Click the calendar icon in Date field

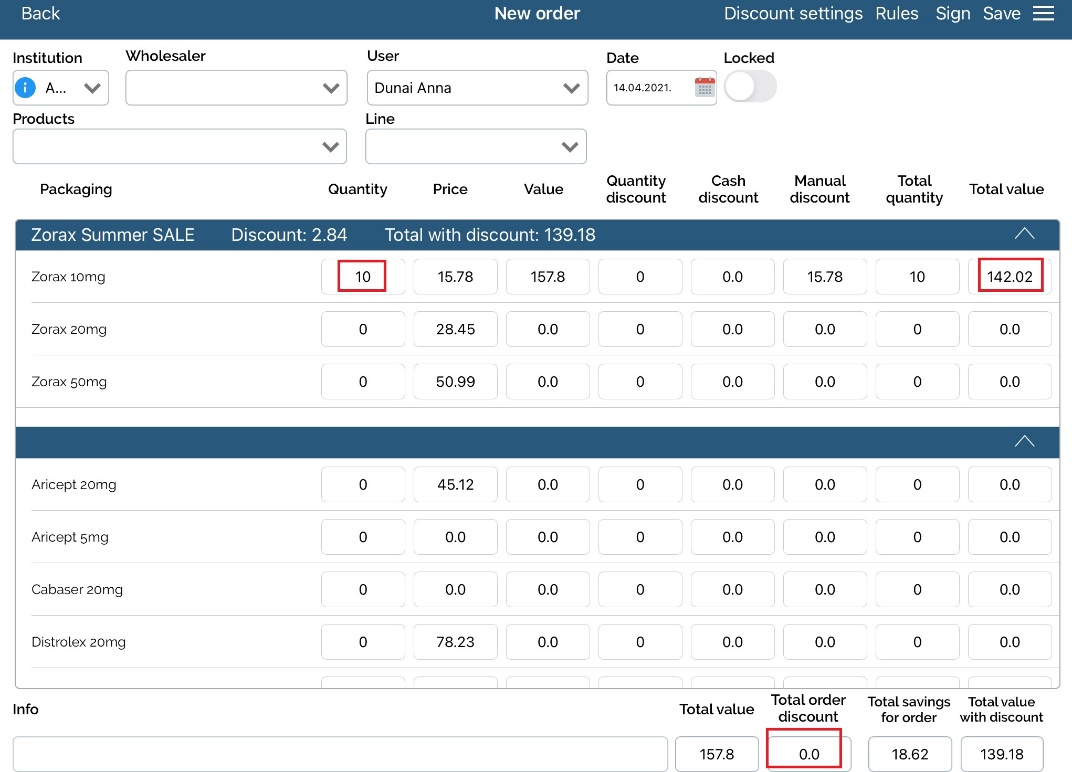click(705, 88)
